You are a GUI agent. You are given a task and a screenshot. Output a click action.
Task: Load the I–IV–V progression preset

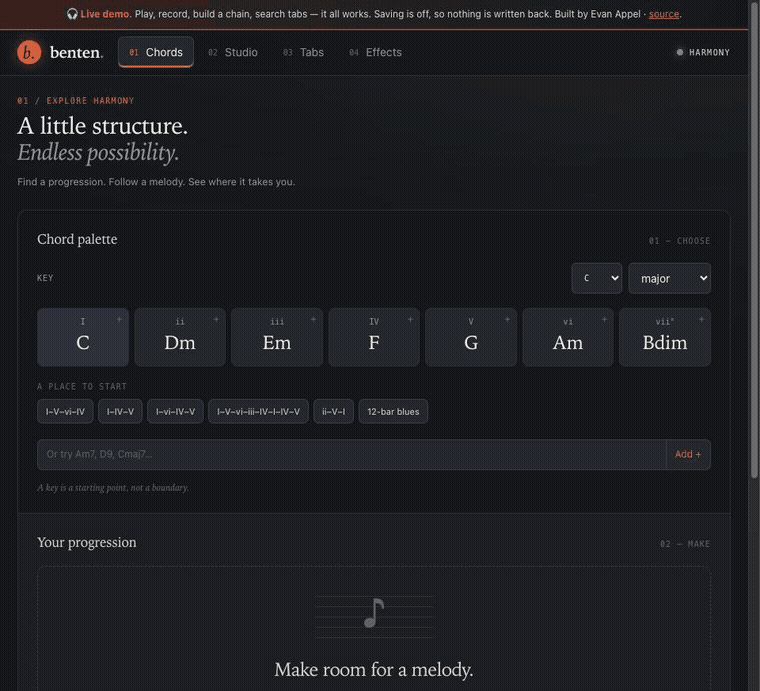click(120, 411)
